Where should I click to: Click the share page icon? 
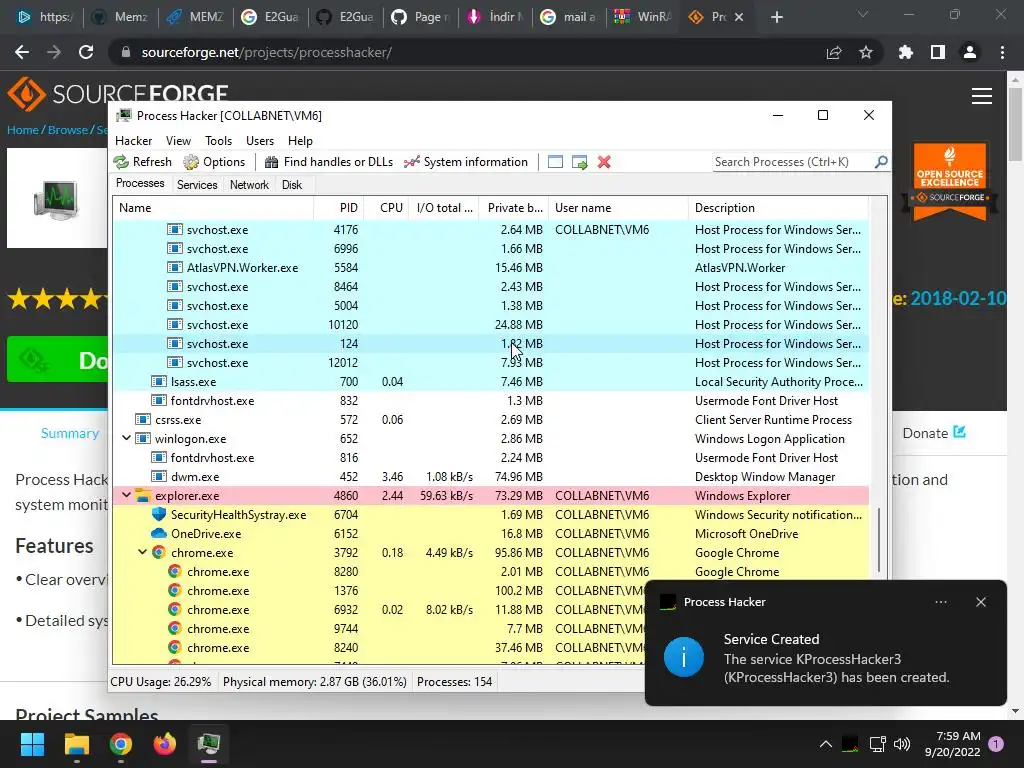pos(834,52)
